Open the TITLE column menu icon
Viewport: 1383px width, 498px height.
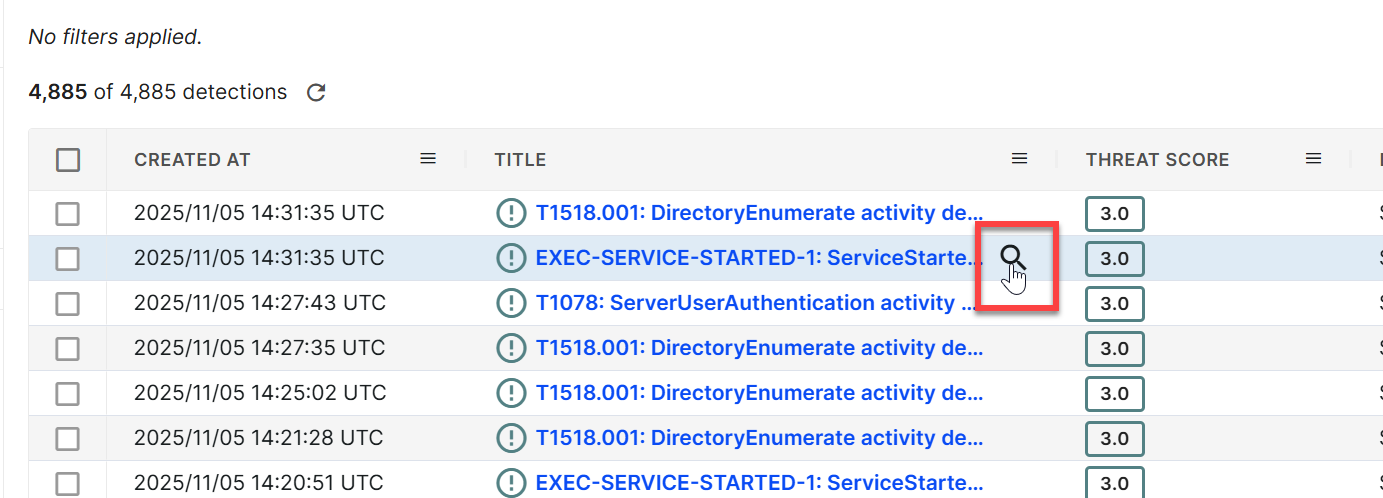[1019, 159]
